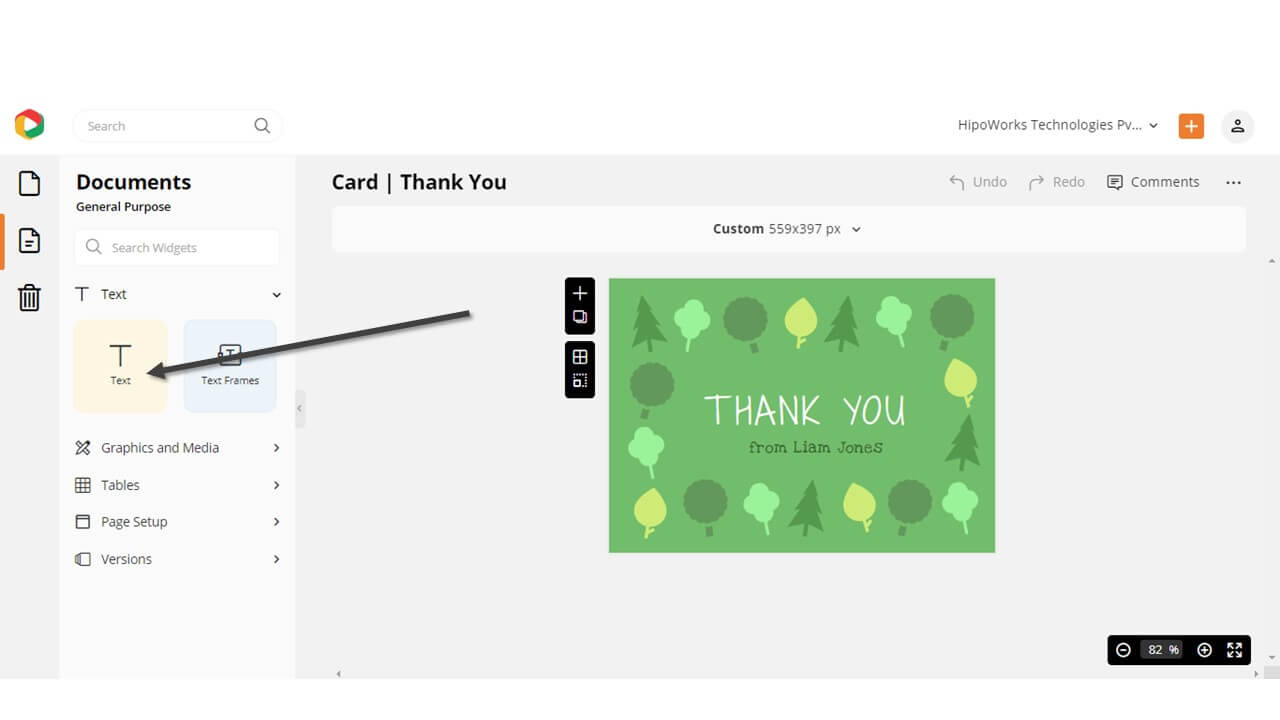
Task: Click the add page plus icon
Action: click(x=580, y=293)
